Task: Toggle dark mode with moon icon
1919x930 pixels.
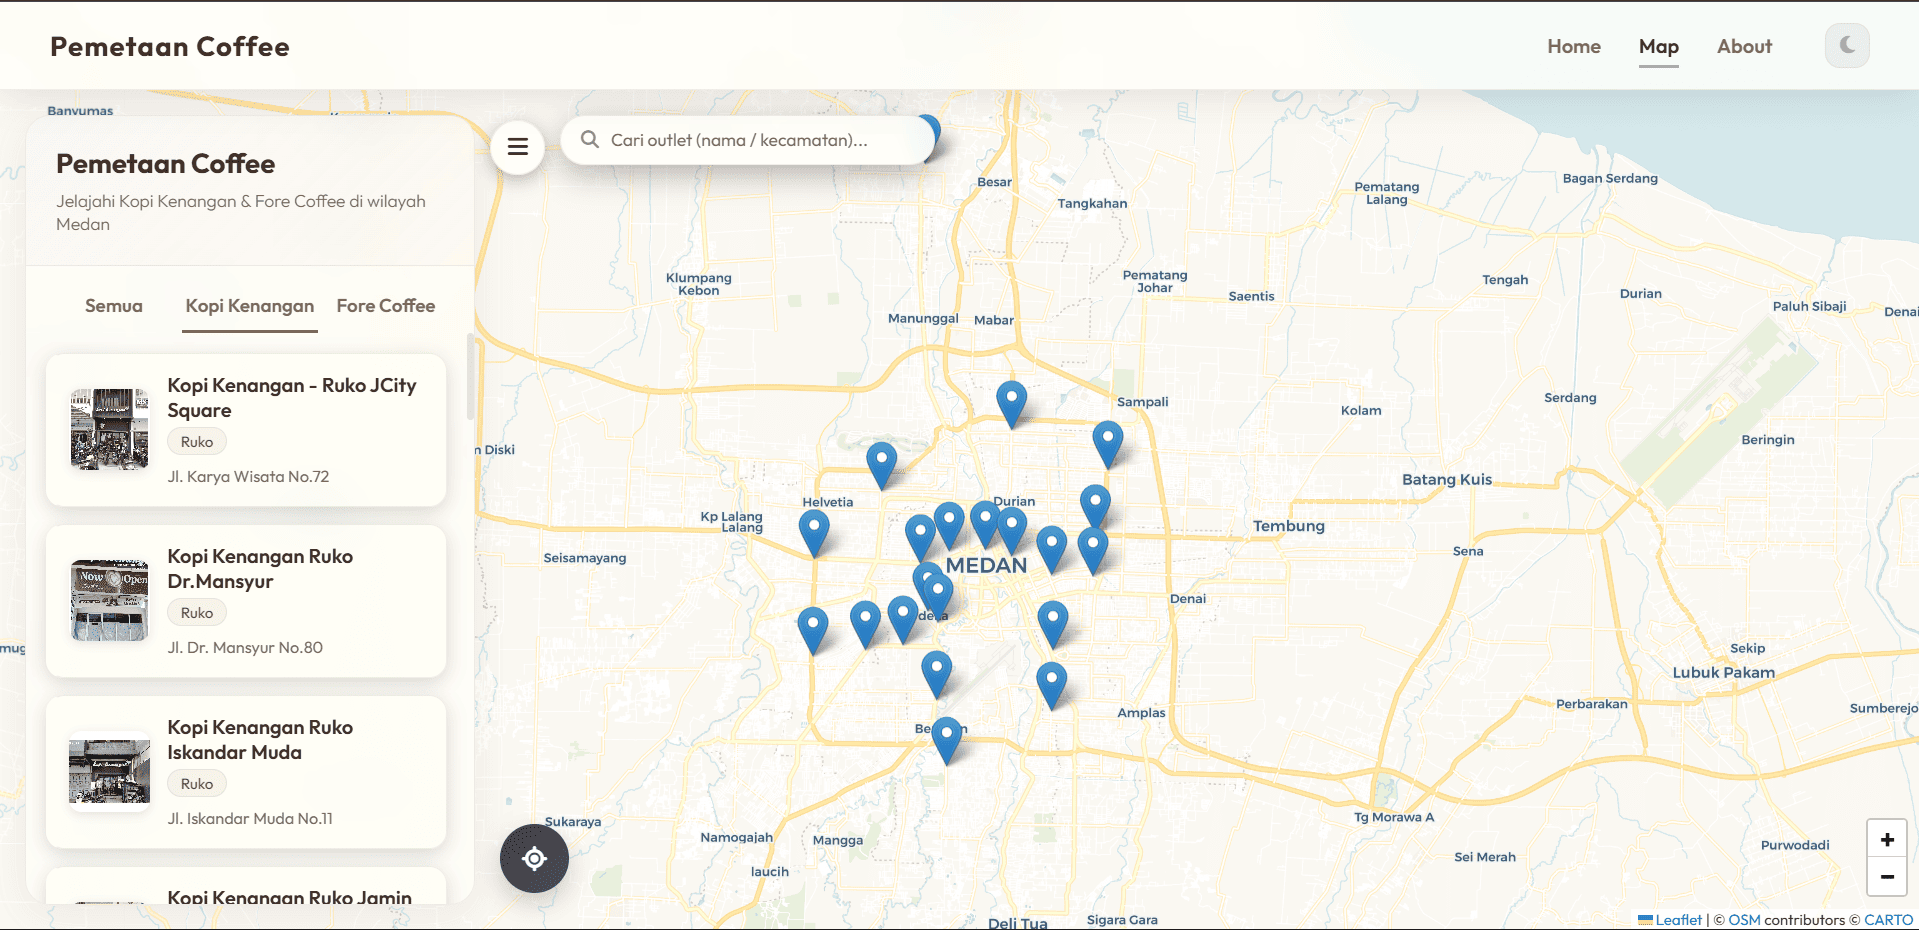Action: pyautogui.click(x=1847, y=46)
